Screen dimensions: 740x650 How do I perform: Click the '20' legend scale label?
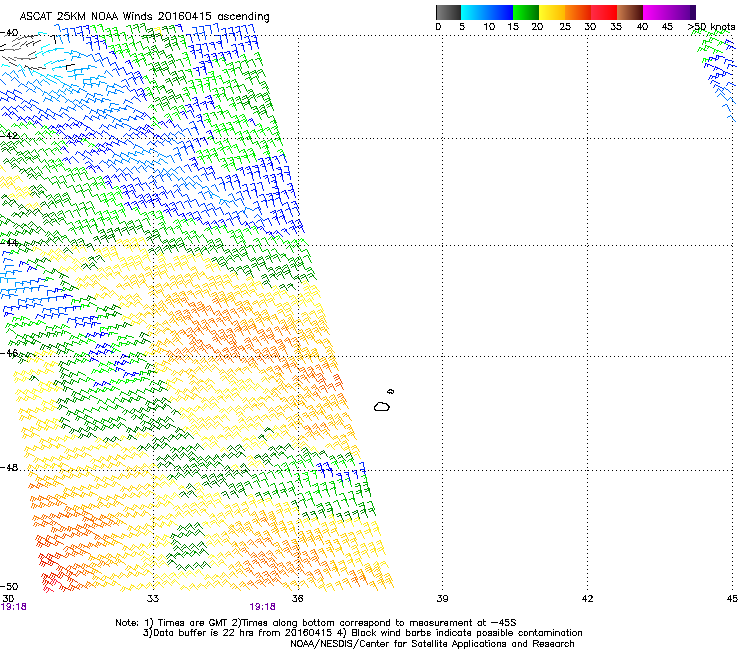point(537,27)
